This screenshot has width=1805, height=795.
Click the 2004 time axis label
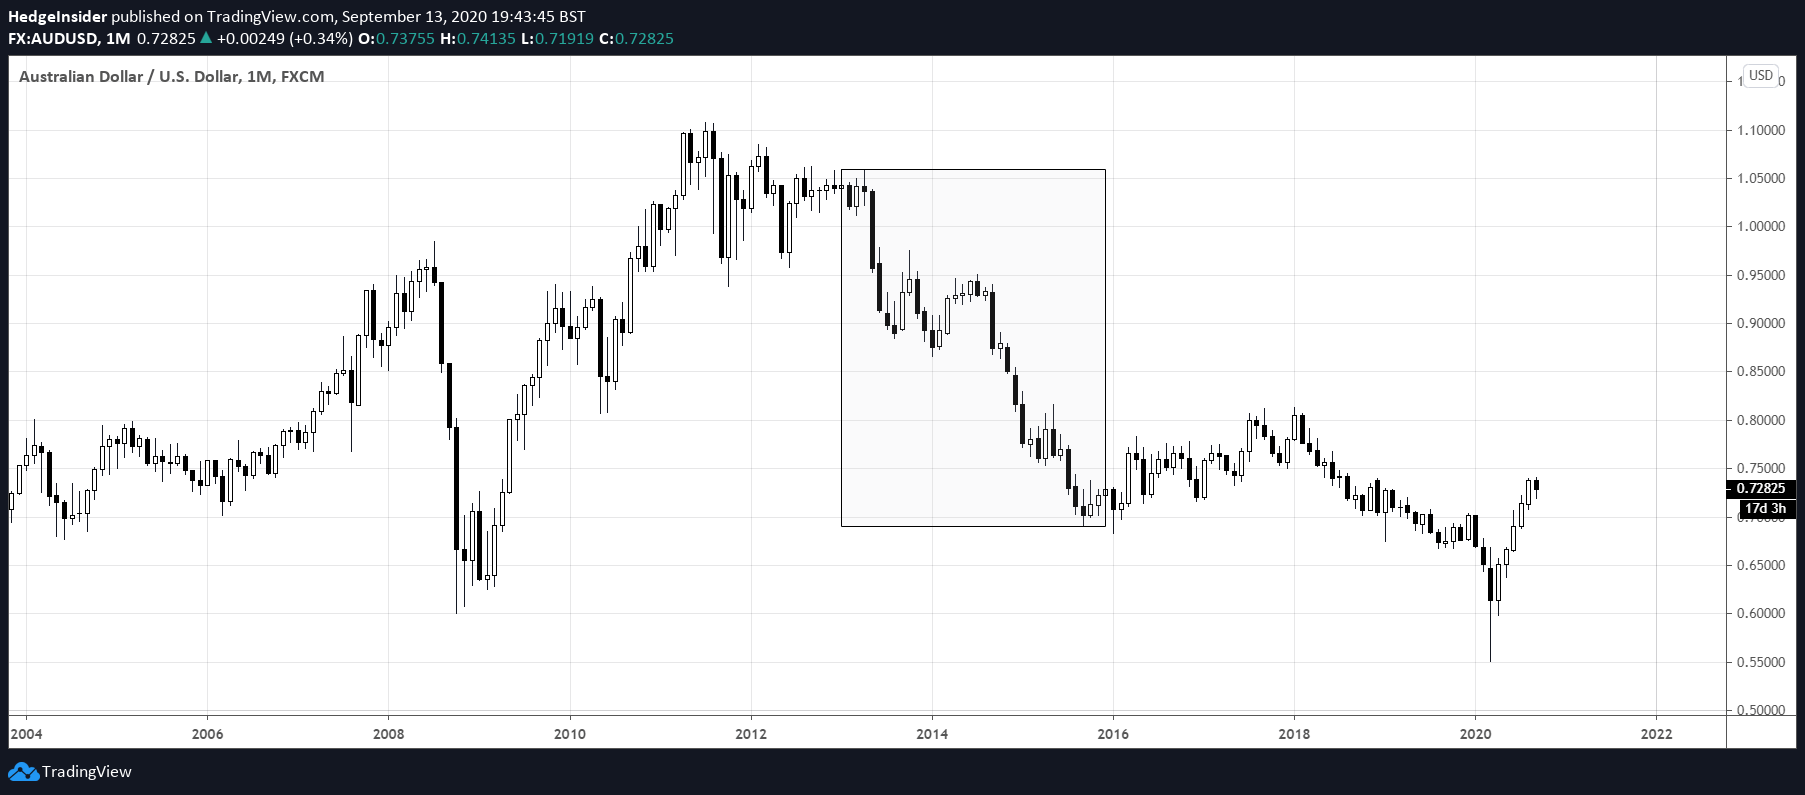(x=26, y=734)
